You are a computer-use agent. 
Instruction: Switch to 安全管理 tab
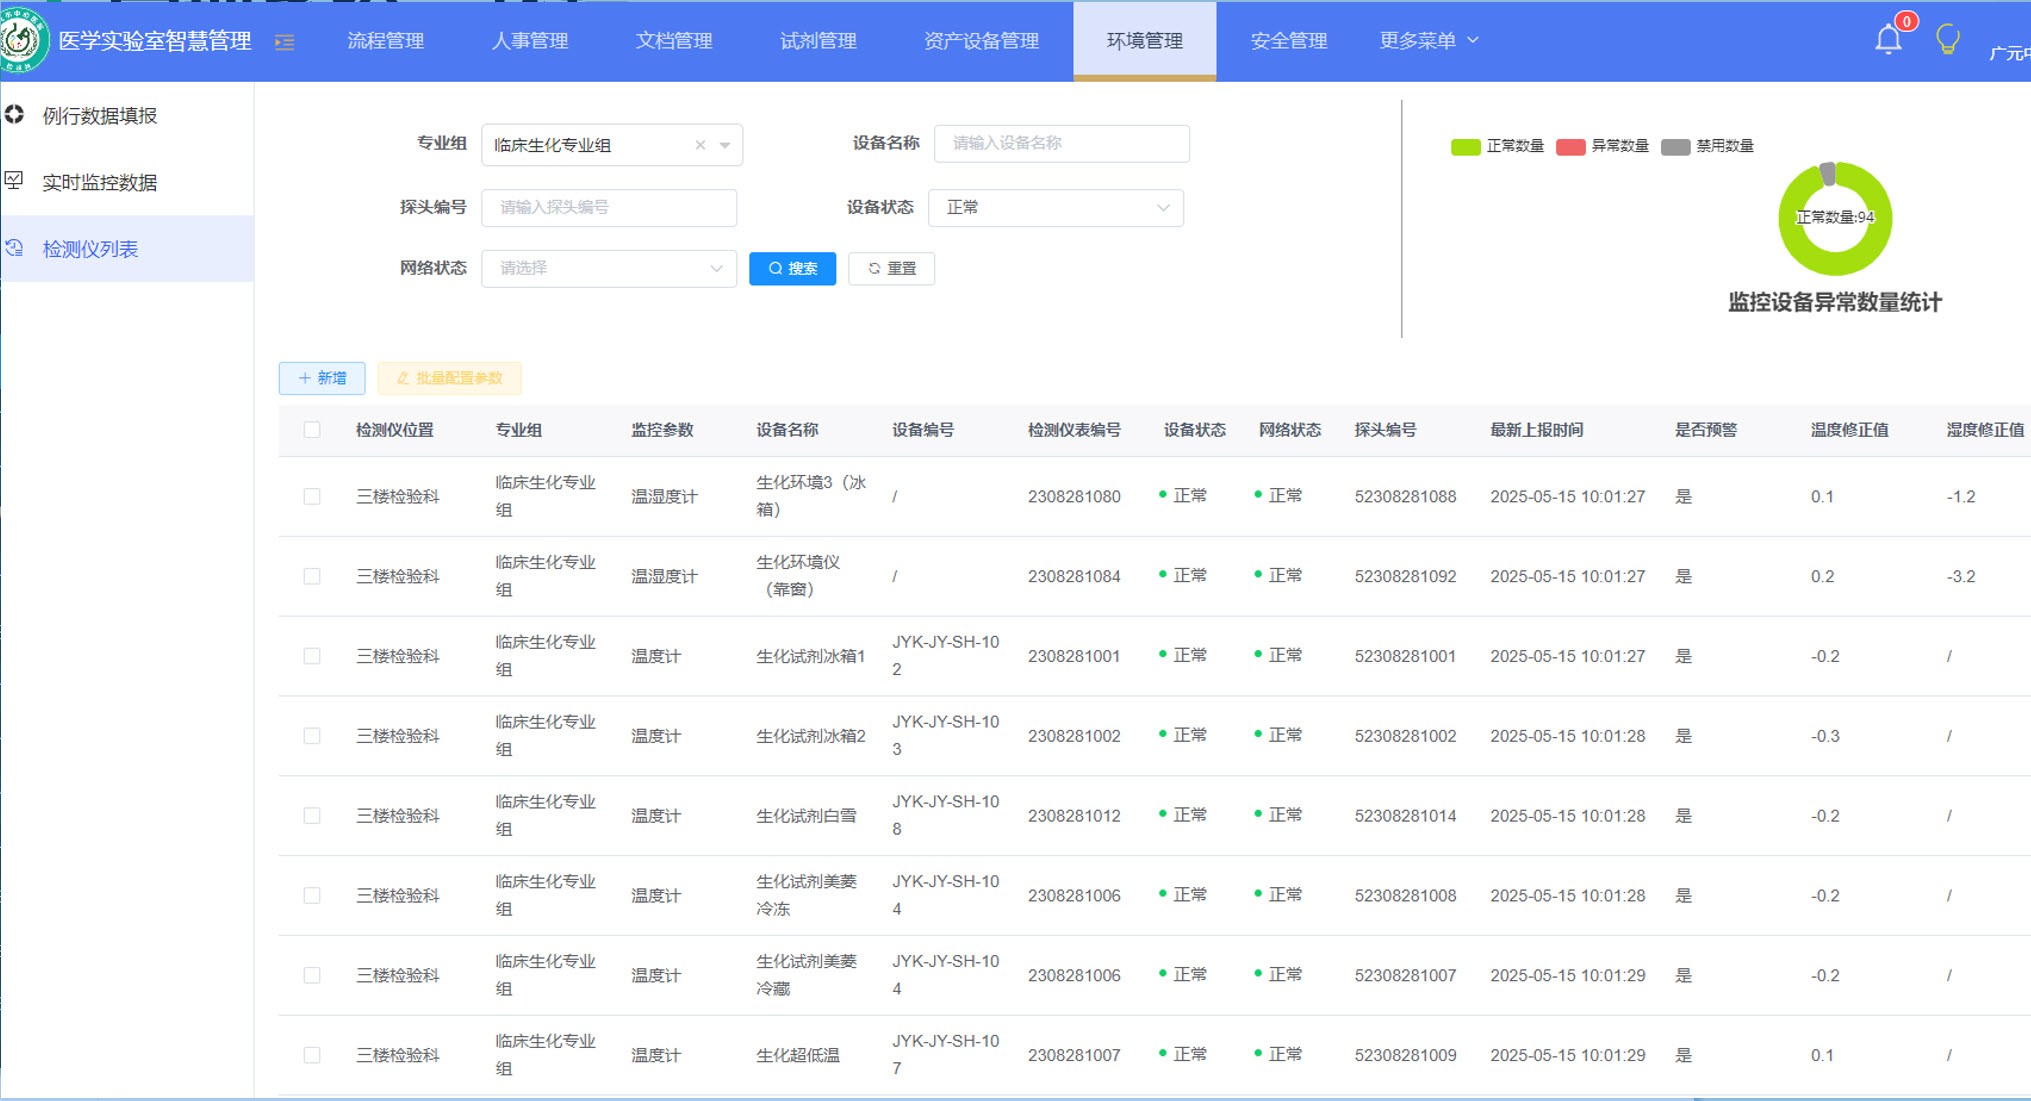[x=1288, y=41]
